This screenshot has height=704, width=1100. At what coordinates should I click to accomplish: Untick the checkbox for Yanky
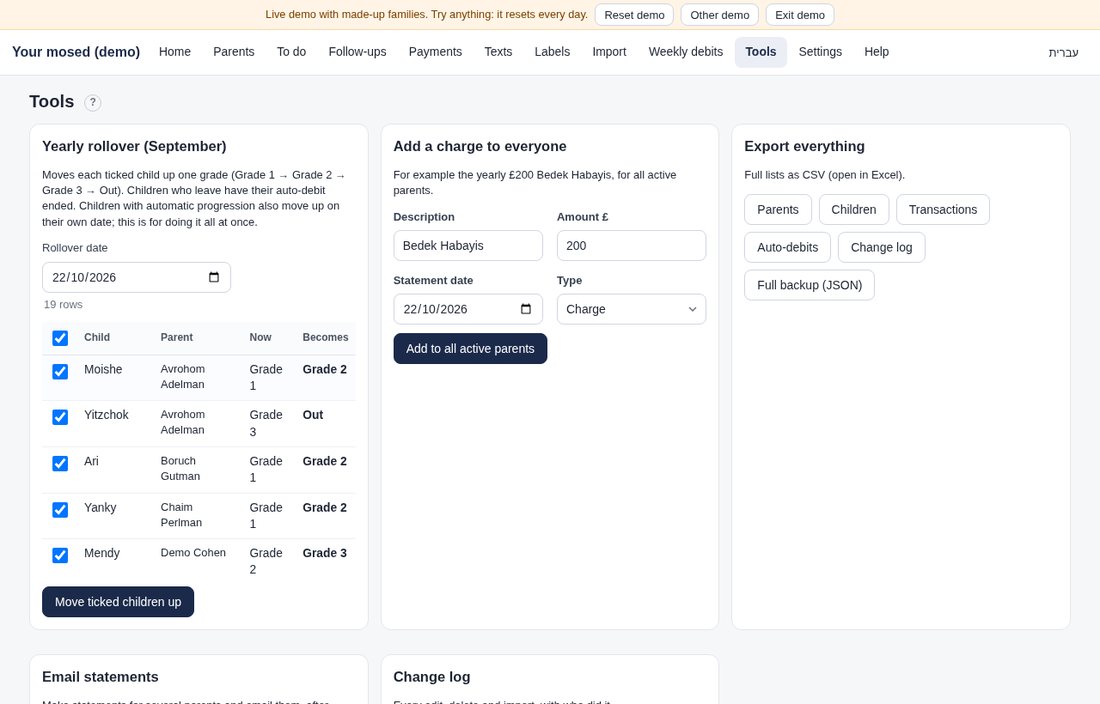point(60,509)
